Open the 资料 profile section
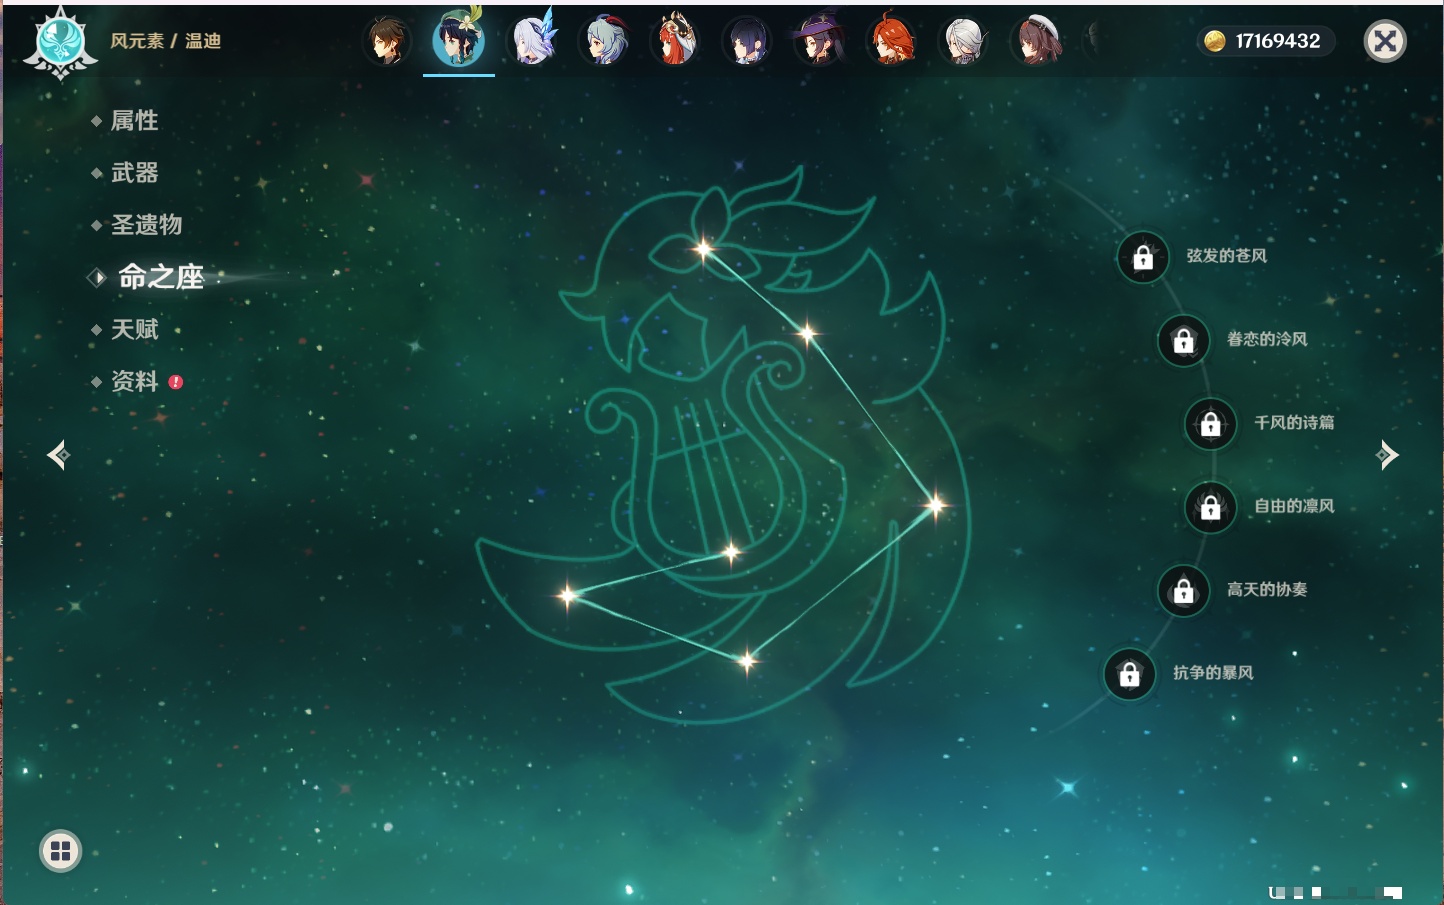The height and width of the screenshot is (905, 1444). click(x=135, y=381)
